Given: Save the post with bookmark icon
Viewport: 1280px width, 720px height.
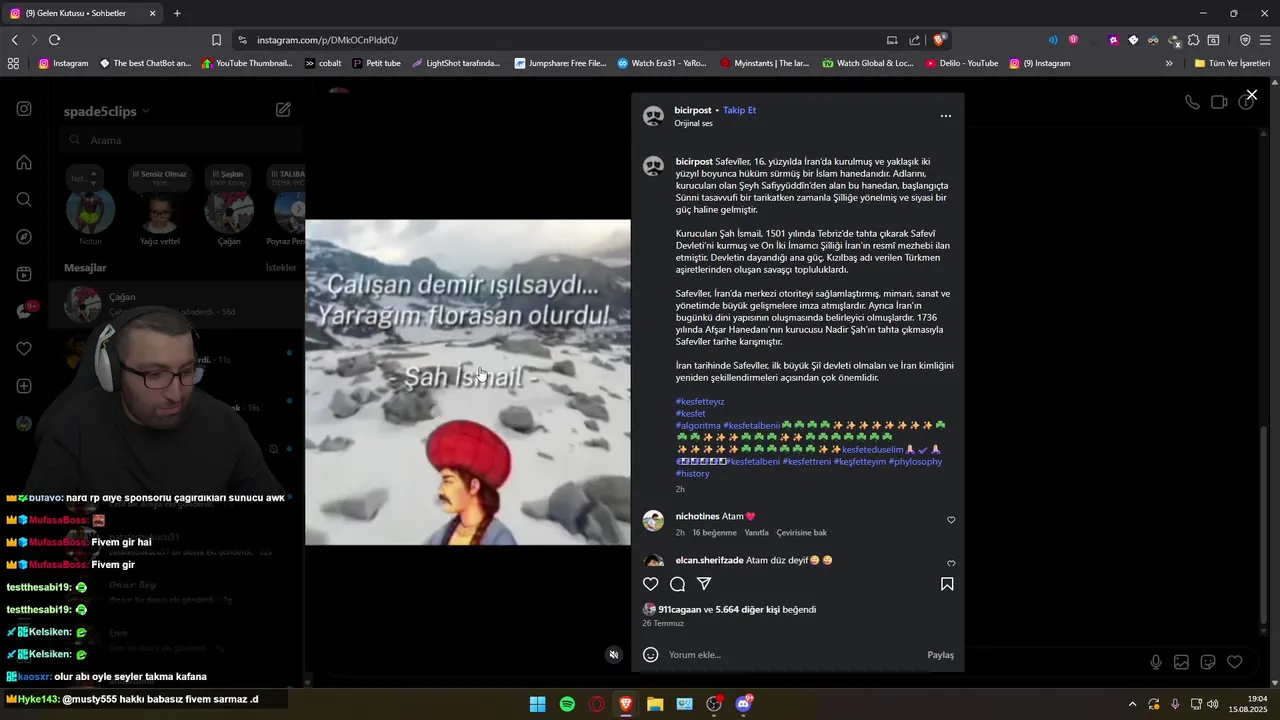Looking at the screenshot, I should click(x=947, y=584).
